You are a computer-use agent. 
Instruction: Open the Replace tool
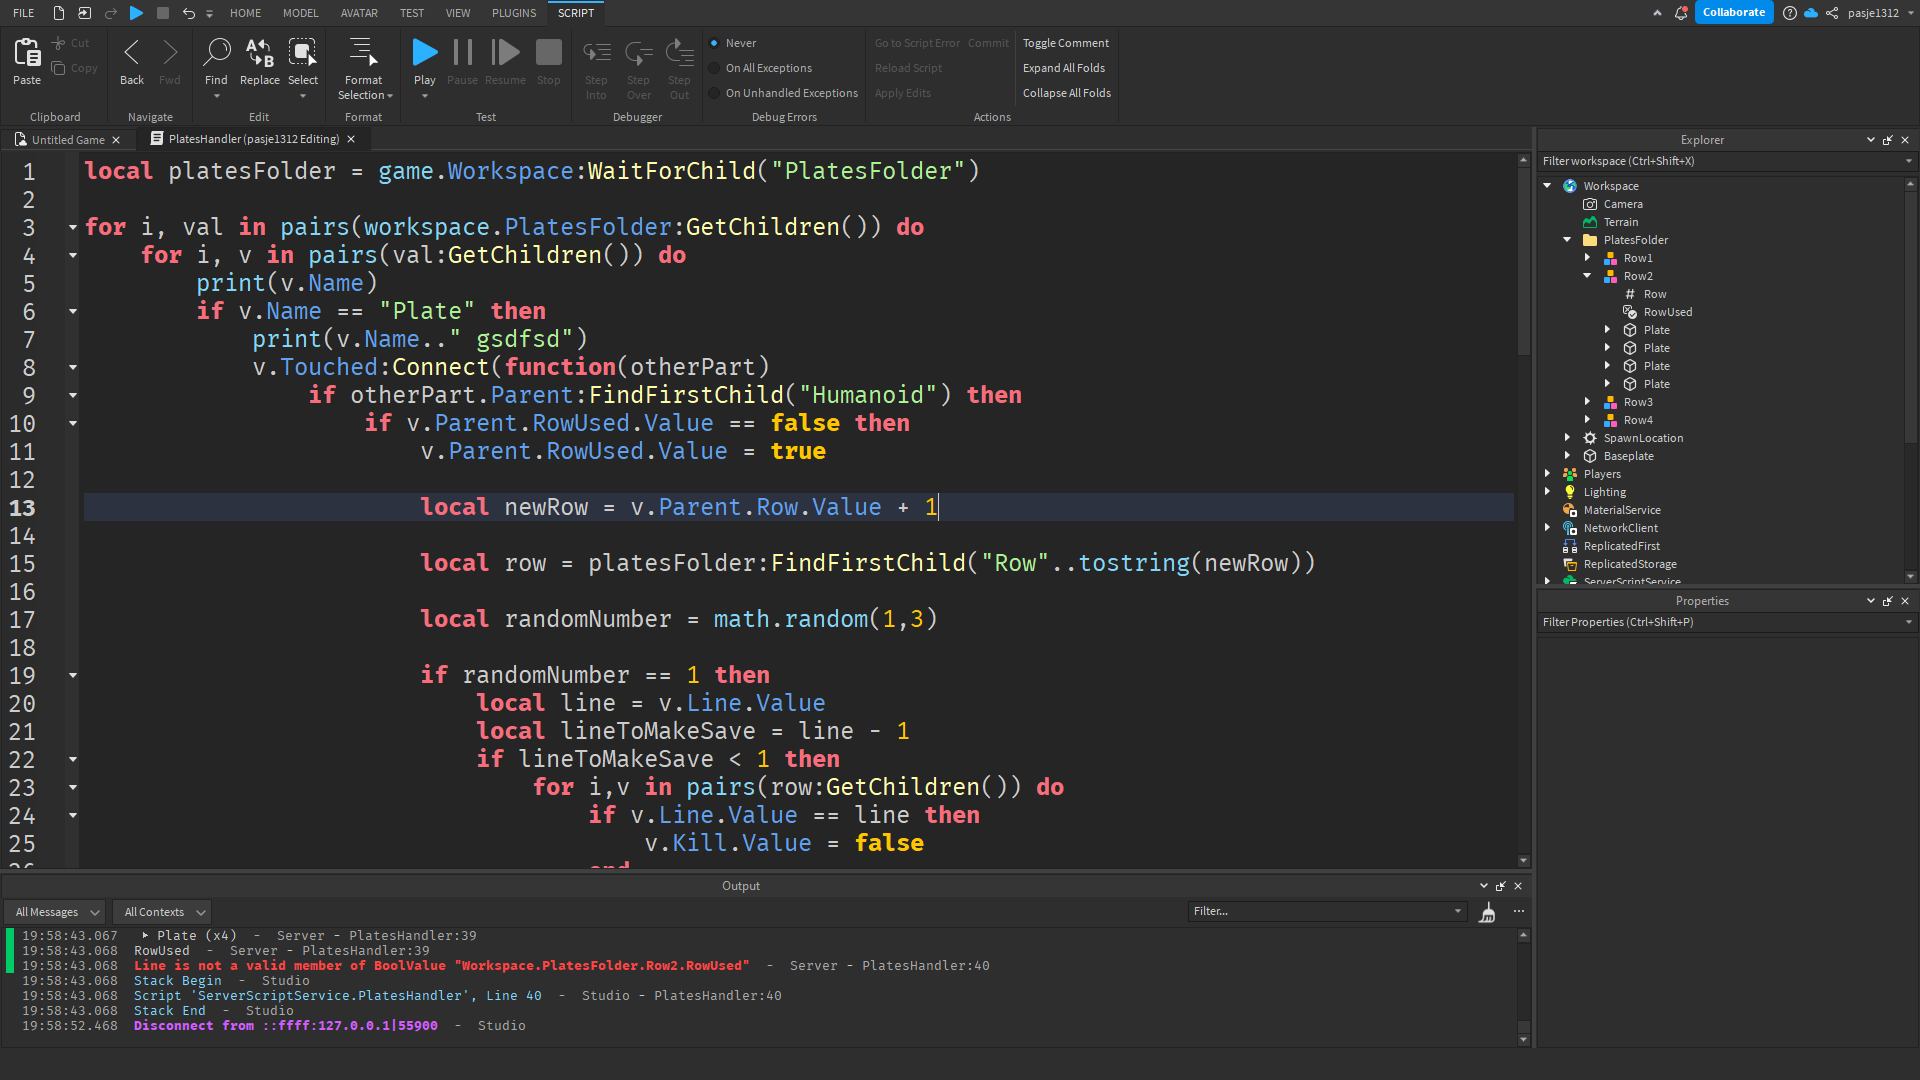coord(259,52)
